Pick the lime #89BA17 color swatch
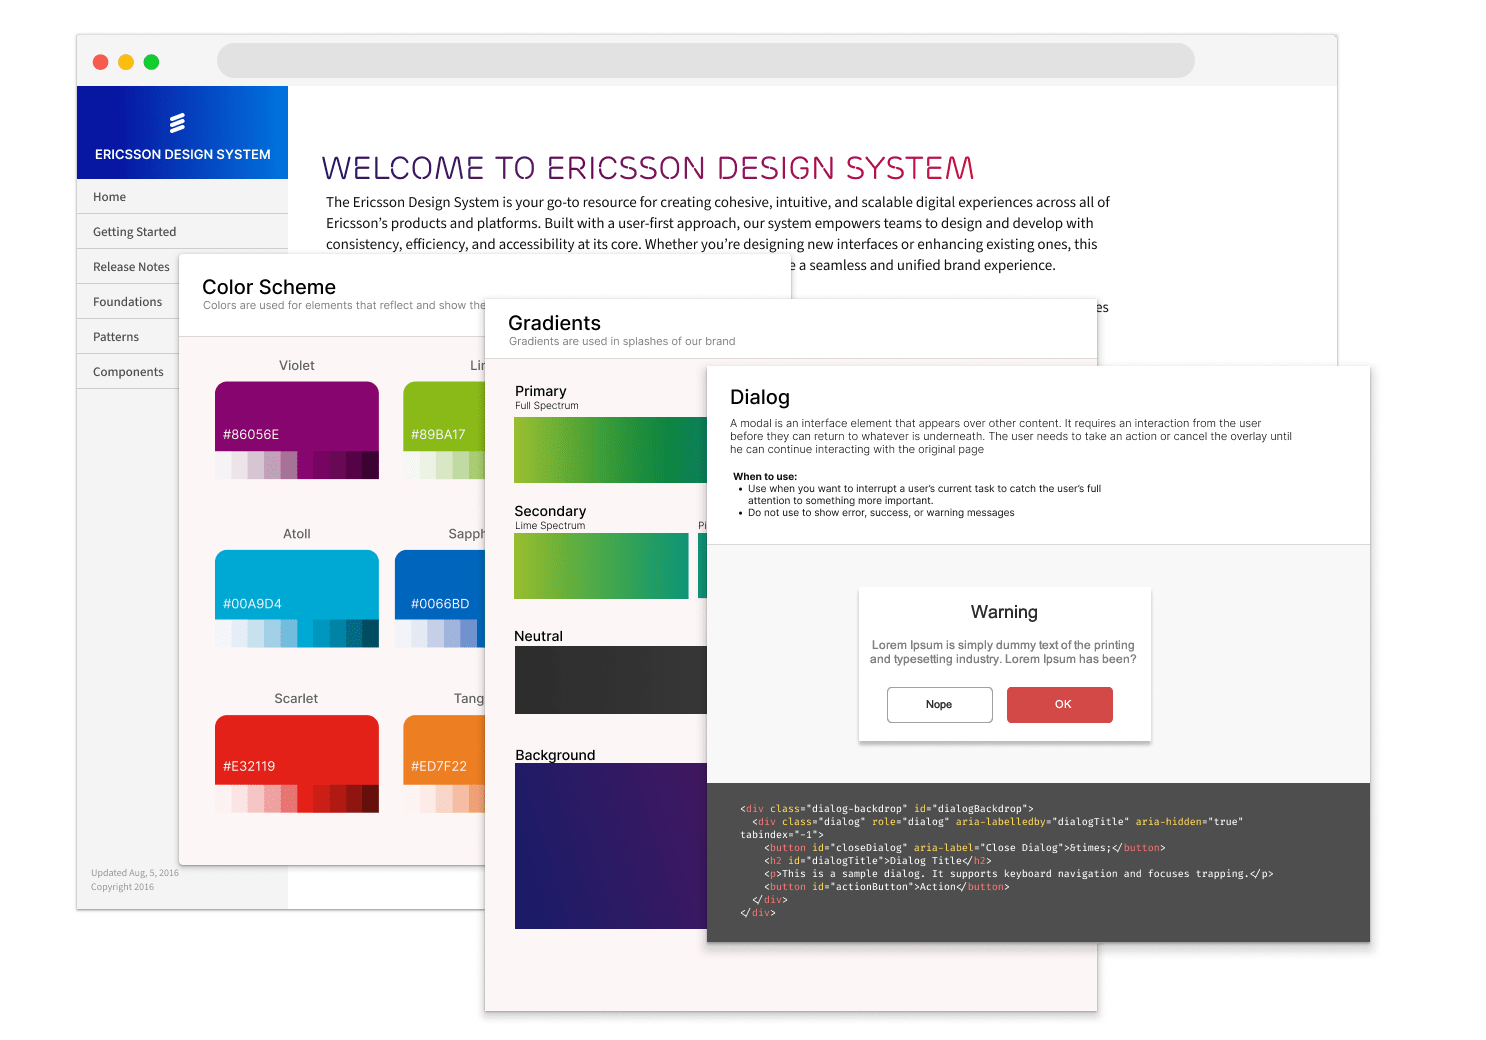Screen dimensions: 1486x1040 pyautogui.click(x=444, y=430)
